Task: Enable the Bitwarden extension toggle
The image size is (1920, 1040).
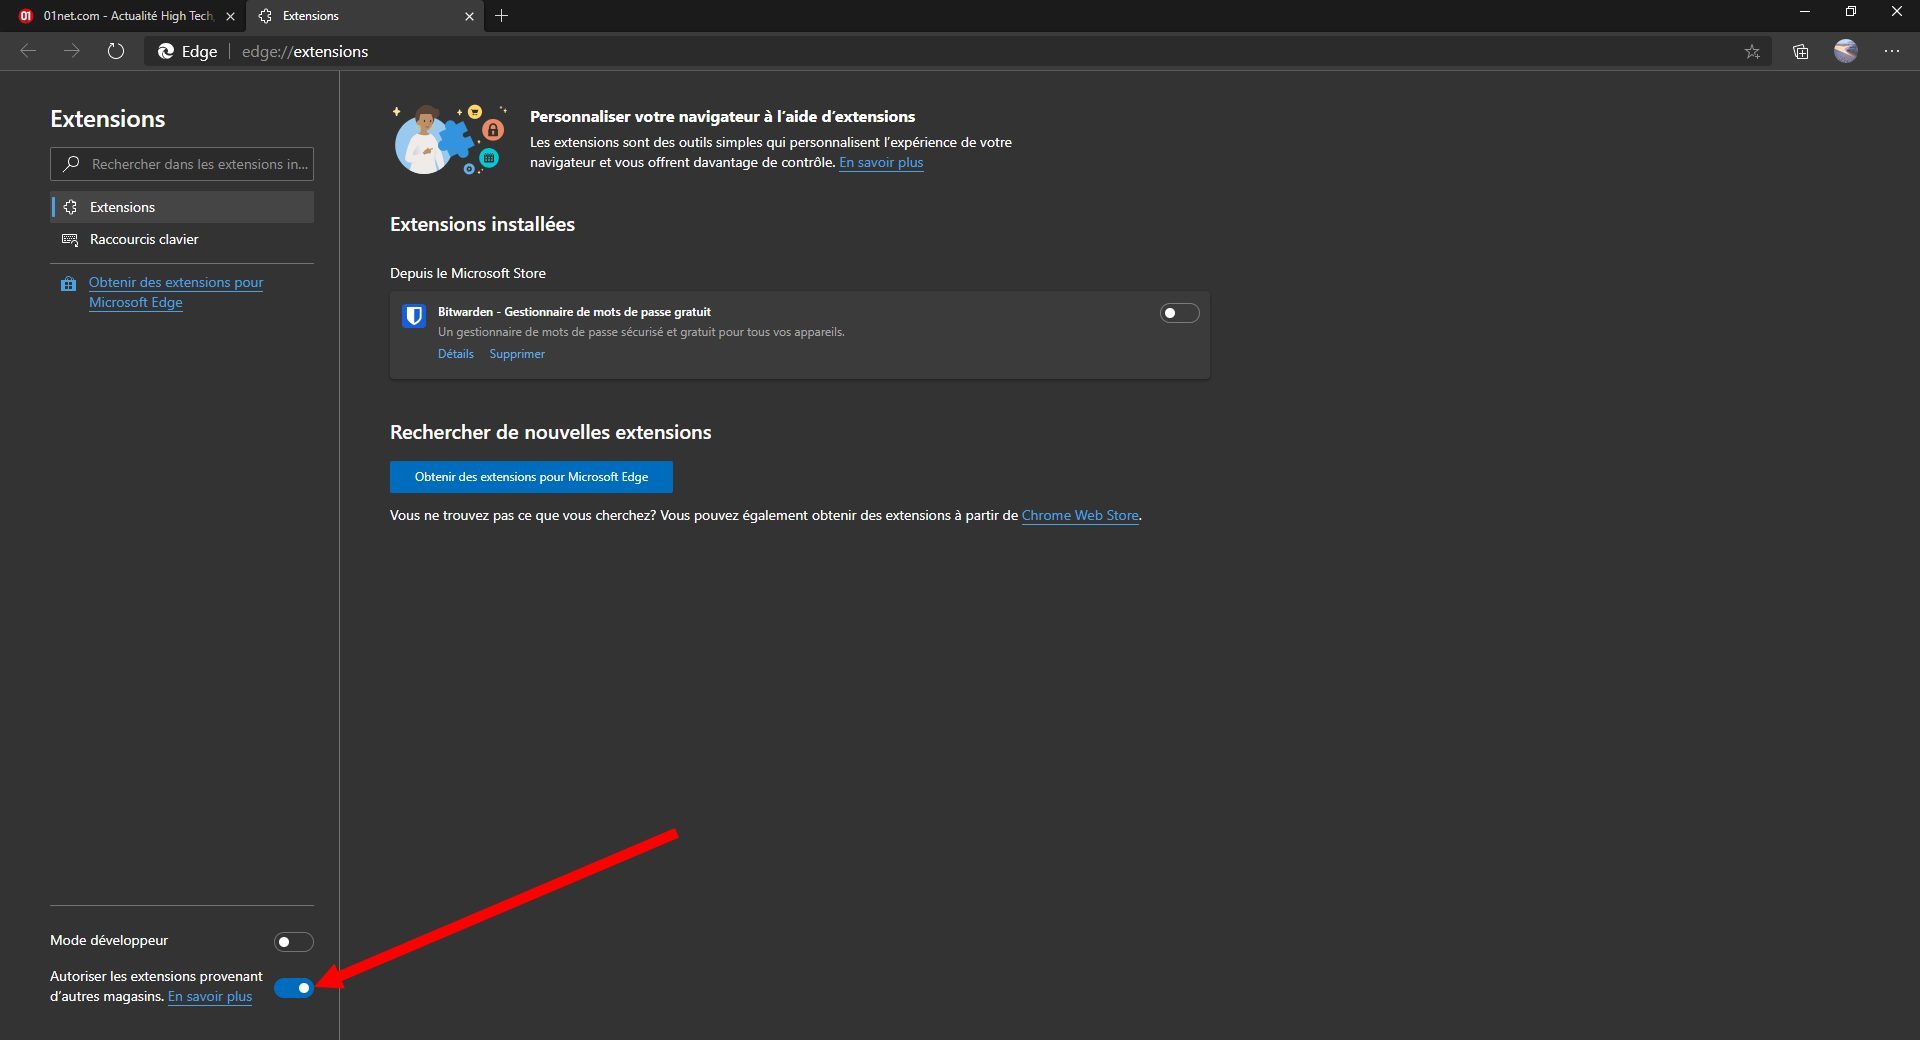Action: [x=1179, y=313]
